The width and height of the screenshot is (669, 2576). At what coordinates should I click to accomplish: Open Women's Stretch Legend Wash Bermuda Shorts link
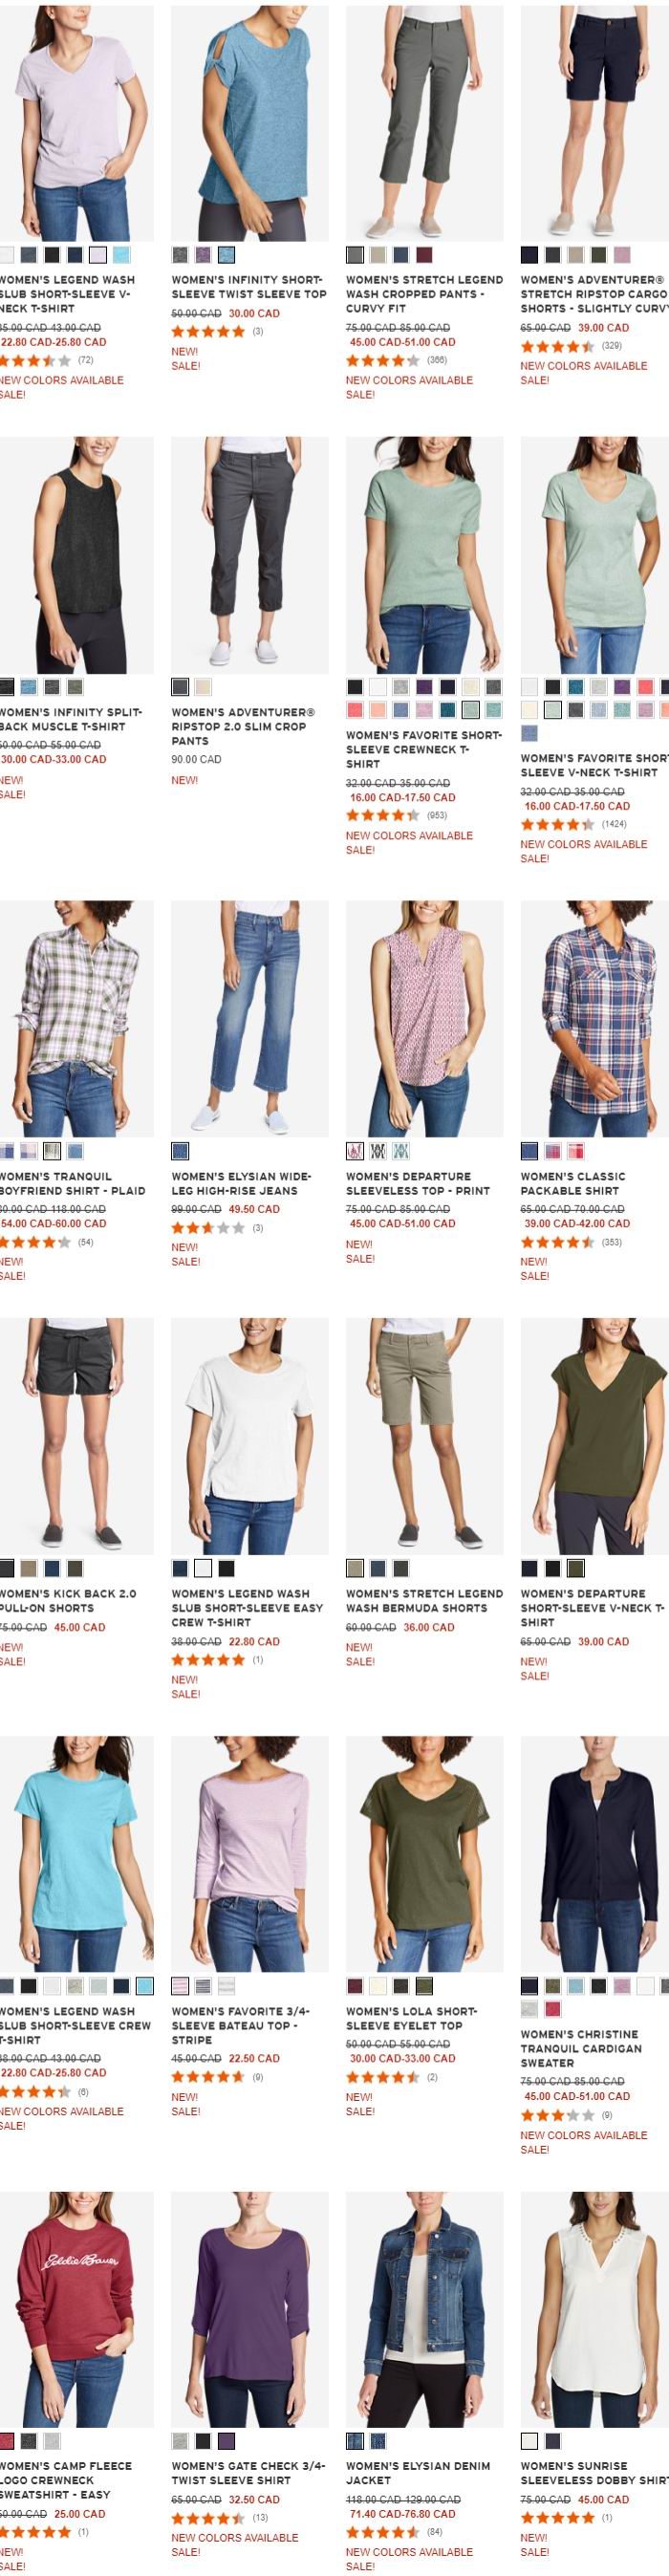[x=424, y=1600]
